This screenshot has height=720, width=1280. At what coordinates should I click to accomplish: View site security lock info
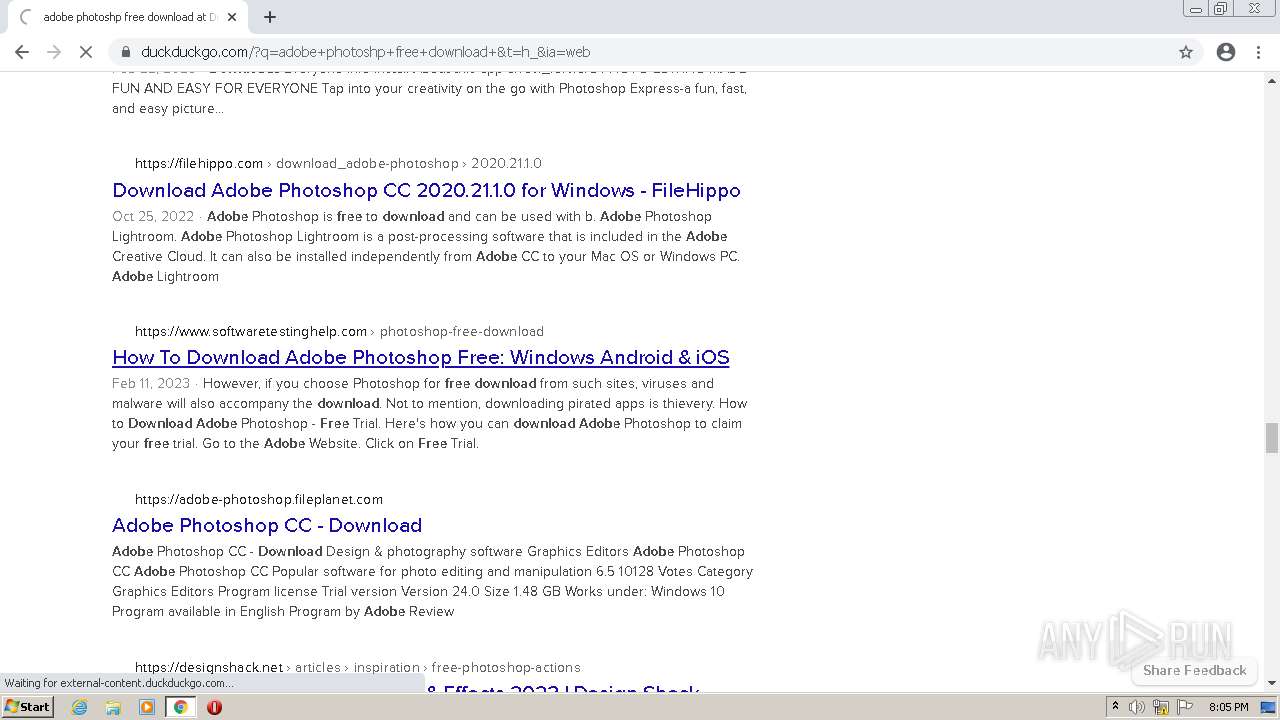[125, 52]
